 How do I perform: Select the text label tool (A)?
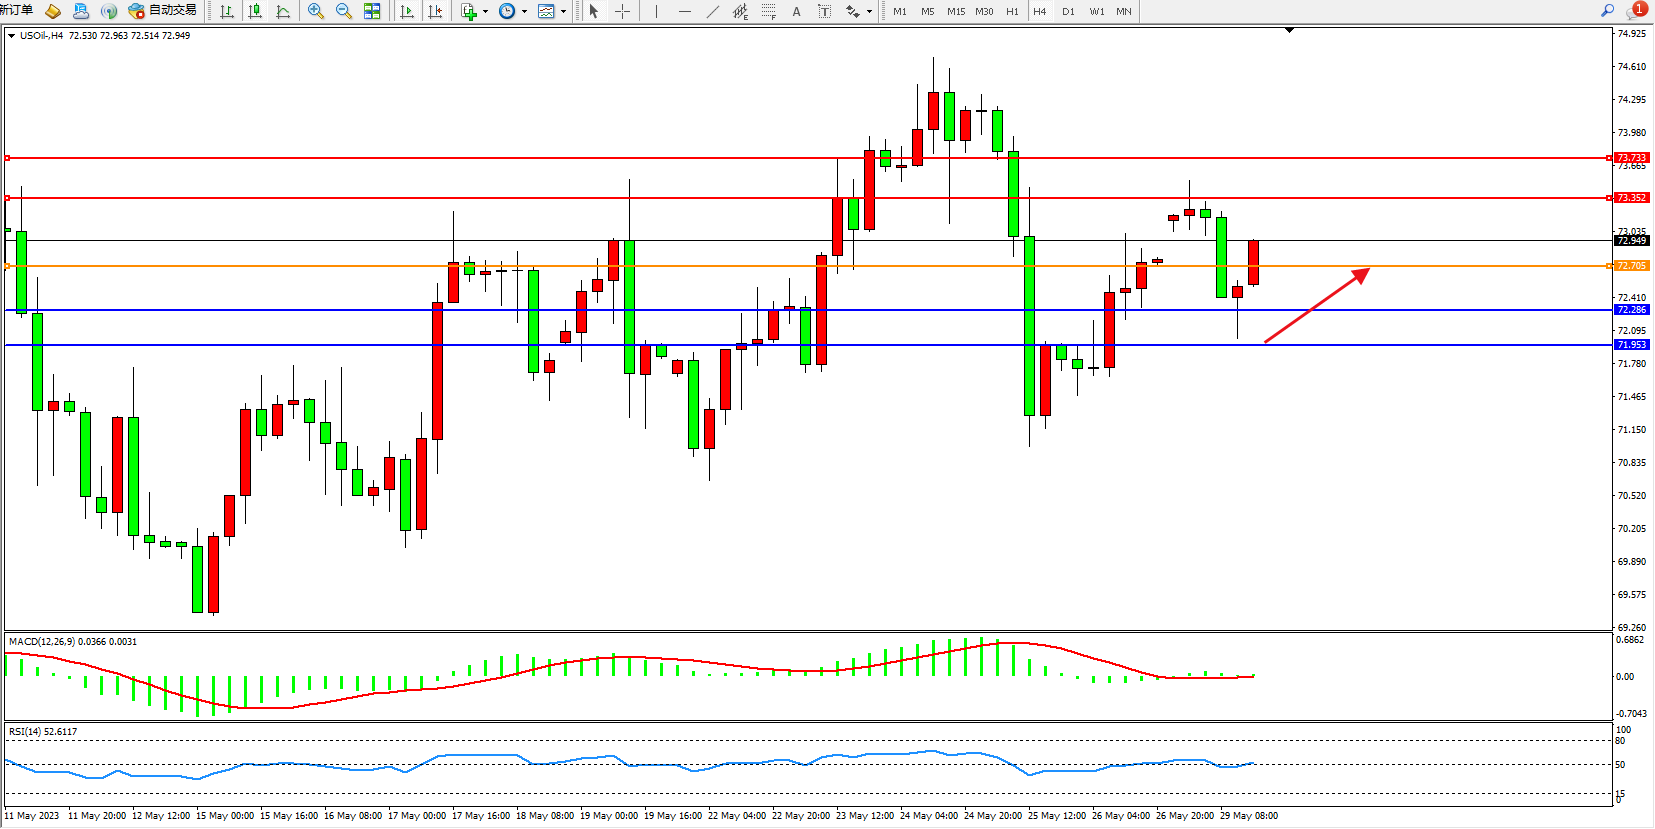(x=796, y=11)
